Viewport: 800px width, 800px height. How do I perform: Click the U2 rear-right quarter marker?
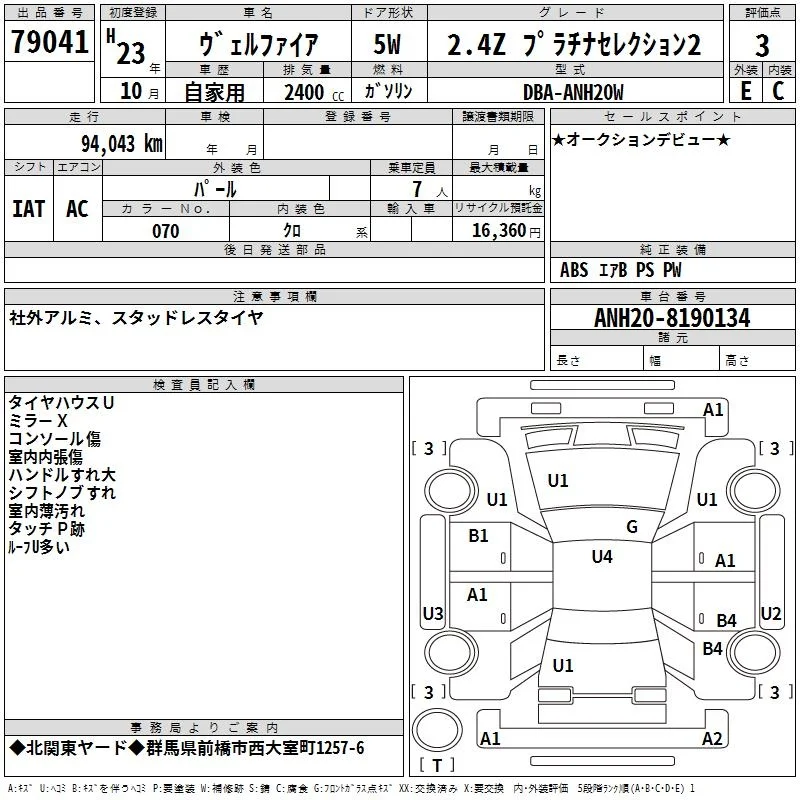(771, 613)
